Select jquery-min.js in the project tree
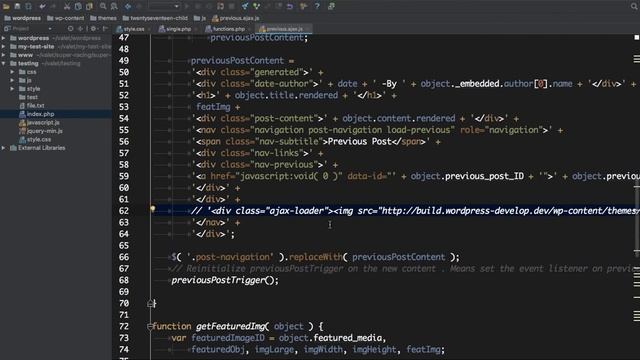Viewport: 640px width, 360px height. pyautogui.click(x=41, y=131)
